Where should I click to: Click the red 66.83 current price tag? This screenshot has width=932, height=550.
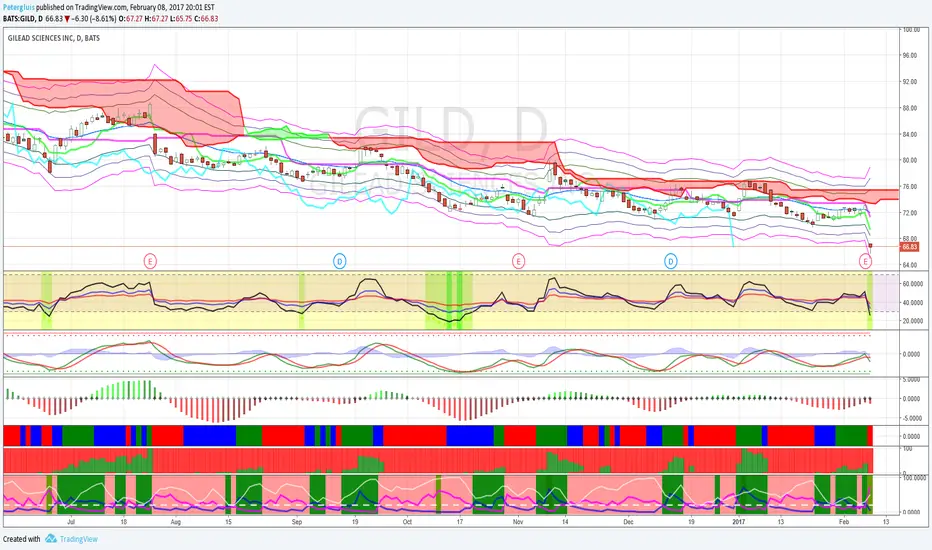point(909,246)
